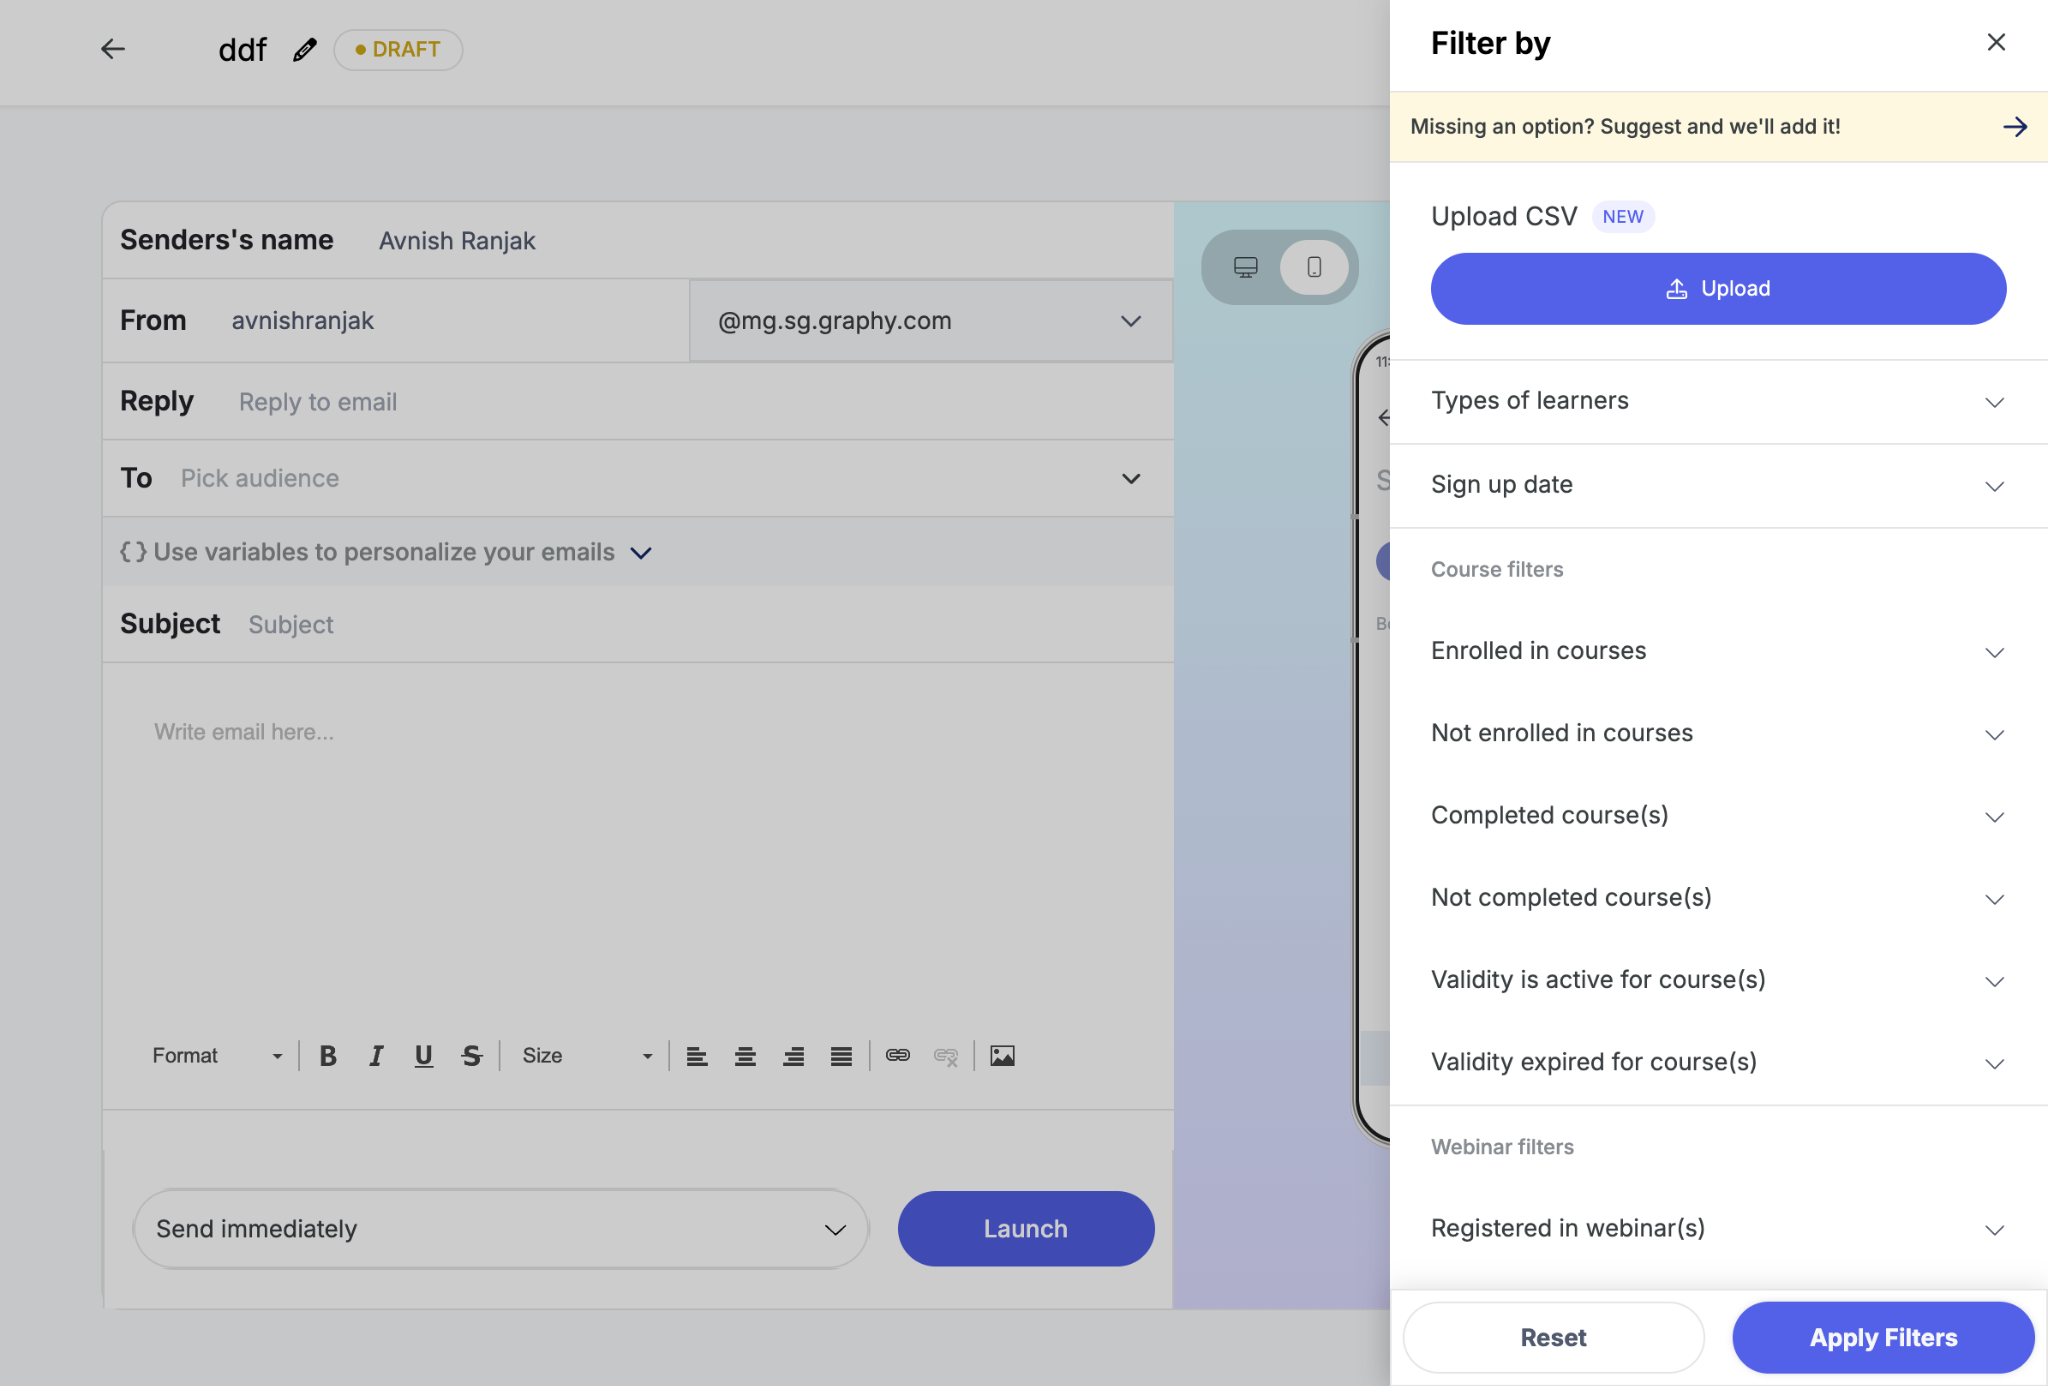Expand Validity is active for course(s) filter
Screen dimensions: 2048x1386
point(1718,980)
